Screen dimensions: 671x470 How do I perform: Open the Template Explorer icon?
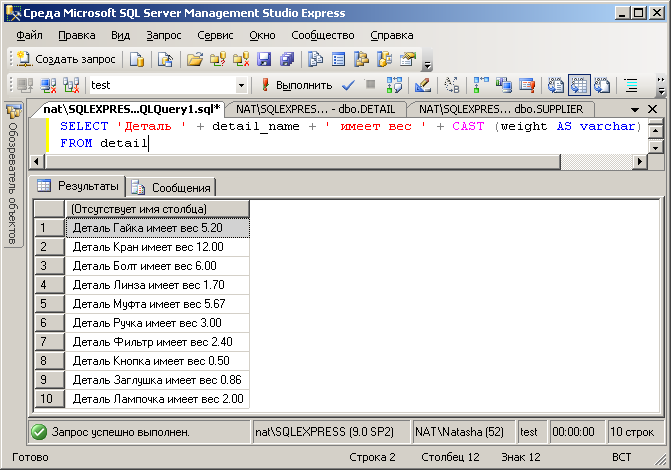click(385, 59)
